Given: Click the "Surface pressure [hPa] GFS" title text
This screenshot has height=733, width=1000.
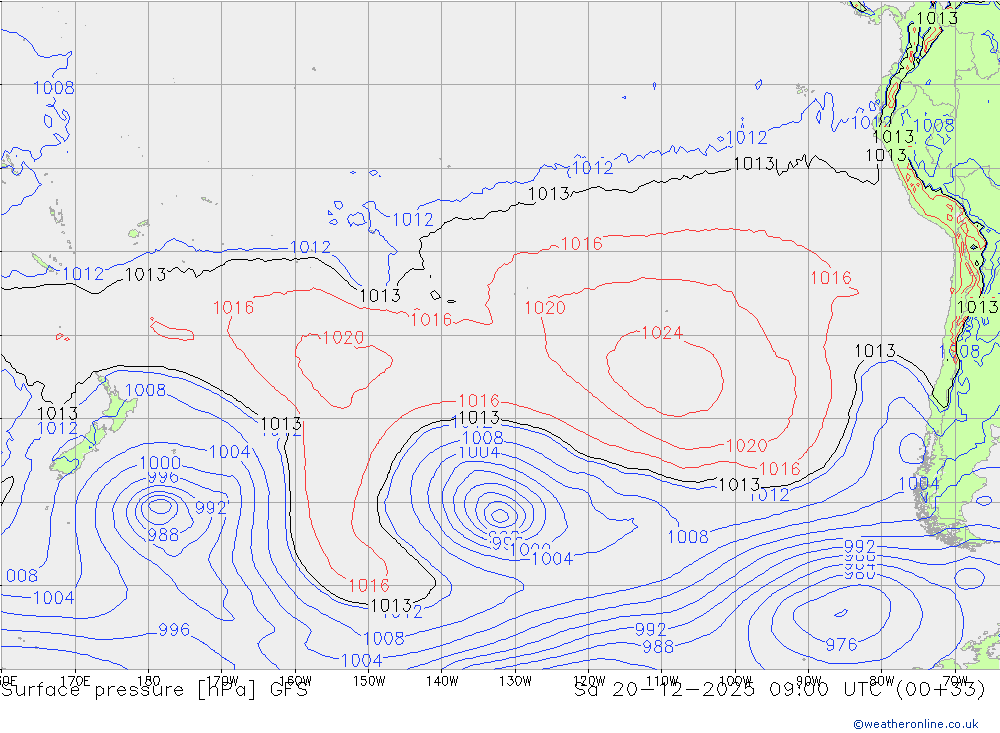Looking at the screenshot, I should [154, 690].
